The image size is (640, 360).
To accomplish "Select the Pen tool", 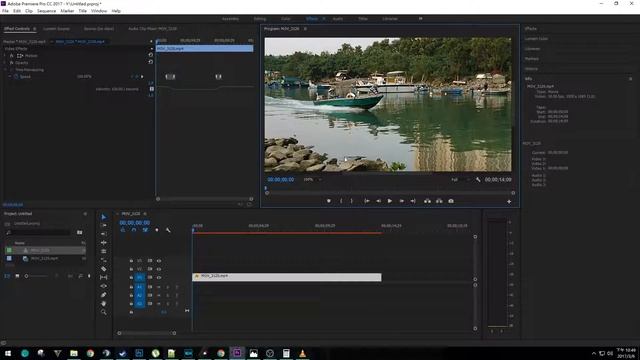I will (104, 295).
